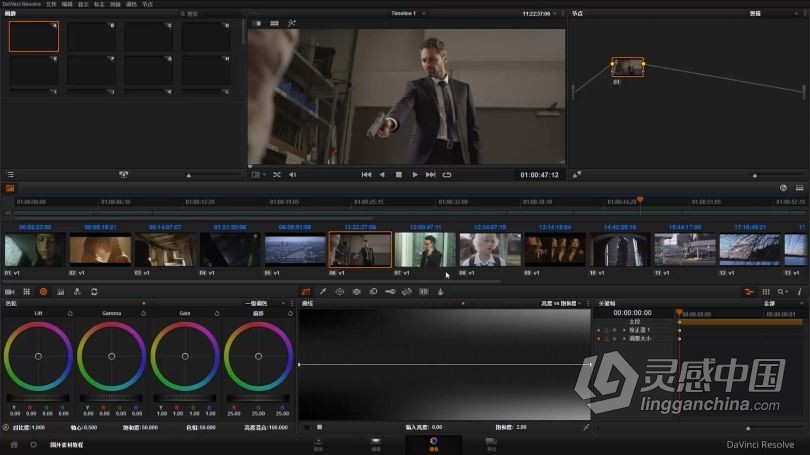Open project settings gear icon
The height and width of the screenshot is (455, 810).
click(34, 444)
